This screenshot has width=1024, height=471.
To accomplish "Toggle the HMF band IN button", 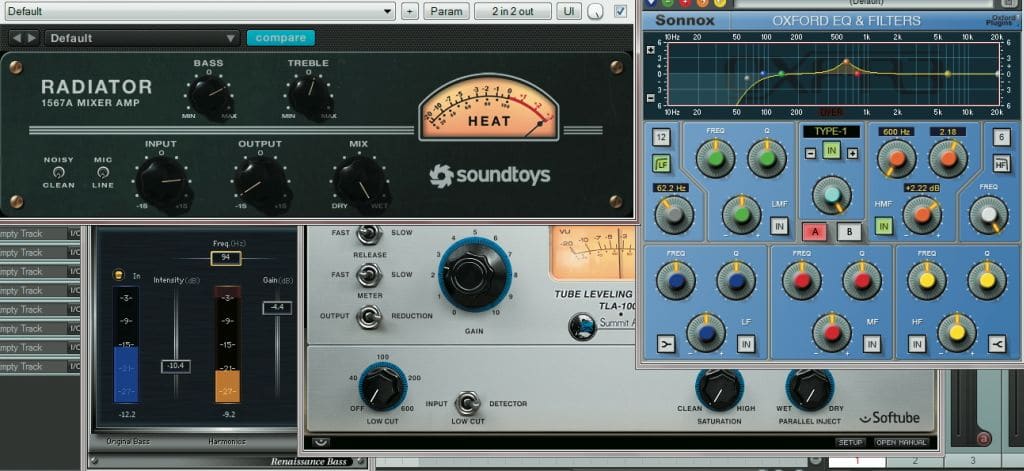I will click(x=884, y=226).
